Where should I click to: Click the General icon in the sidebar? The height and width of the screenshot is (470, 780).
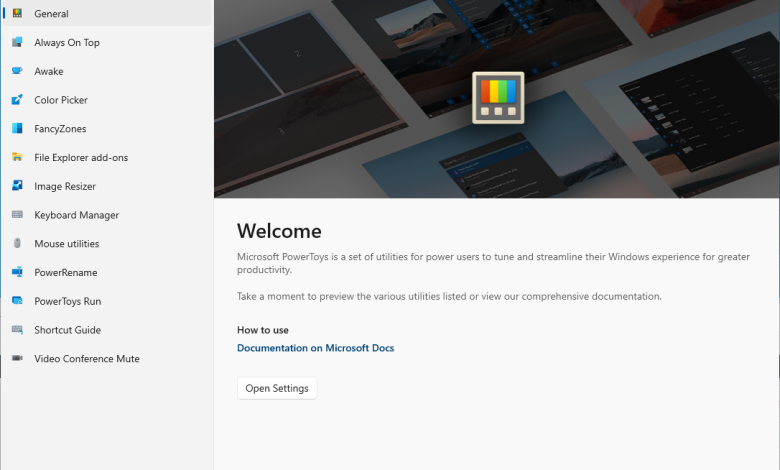click(x=17, y=14)
